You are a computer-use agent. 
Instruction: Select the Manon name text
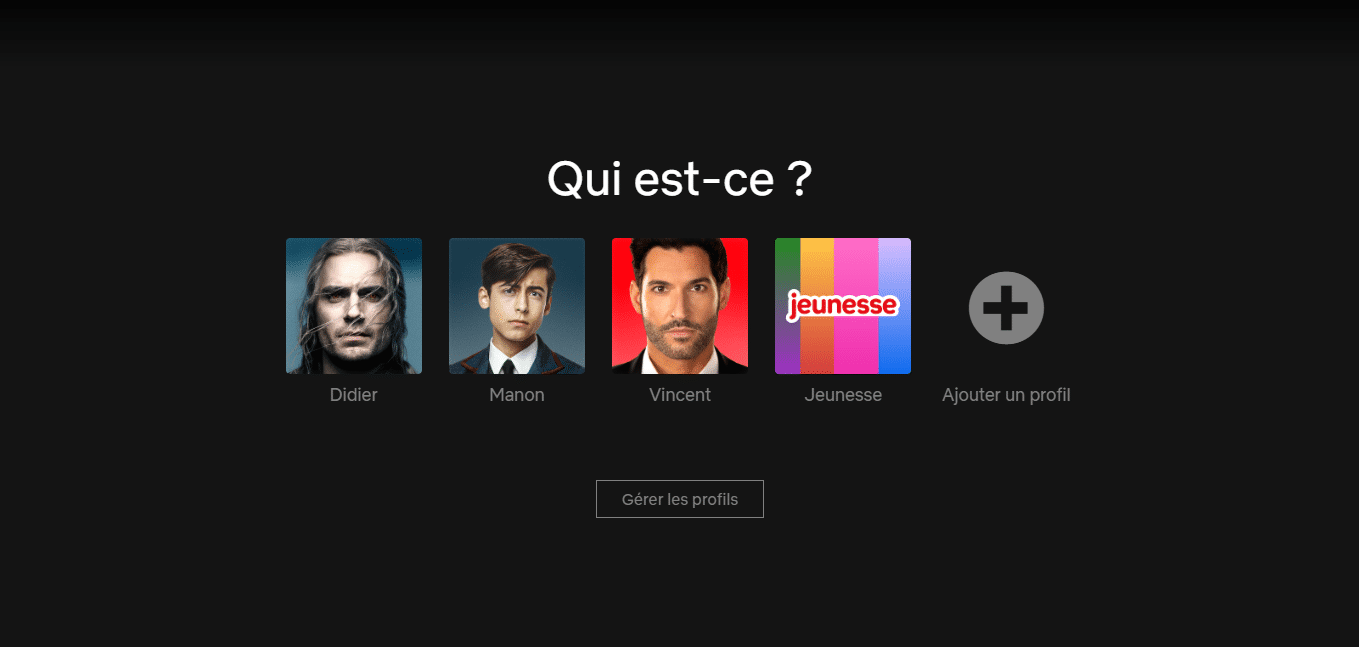517,395
